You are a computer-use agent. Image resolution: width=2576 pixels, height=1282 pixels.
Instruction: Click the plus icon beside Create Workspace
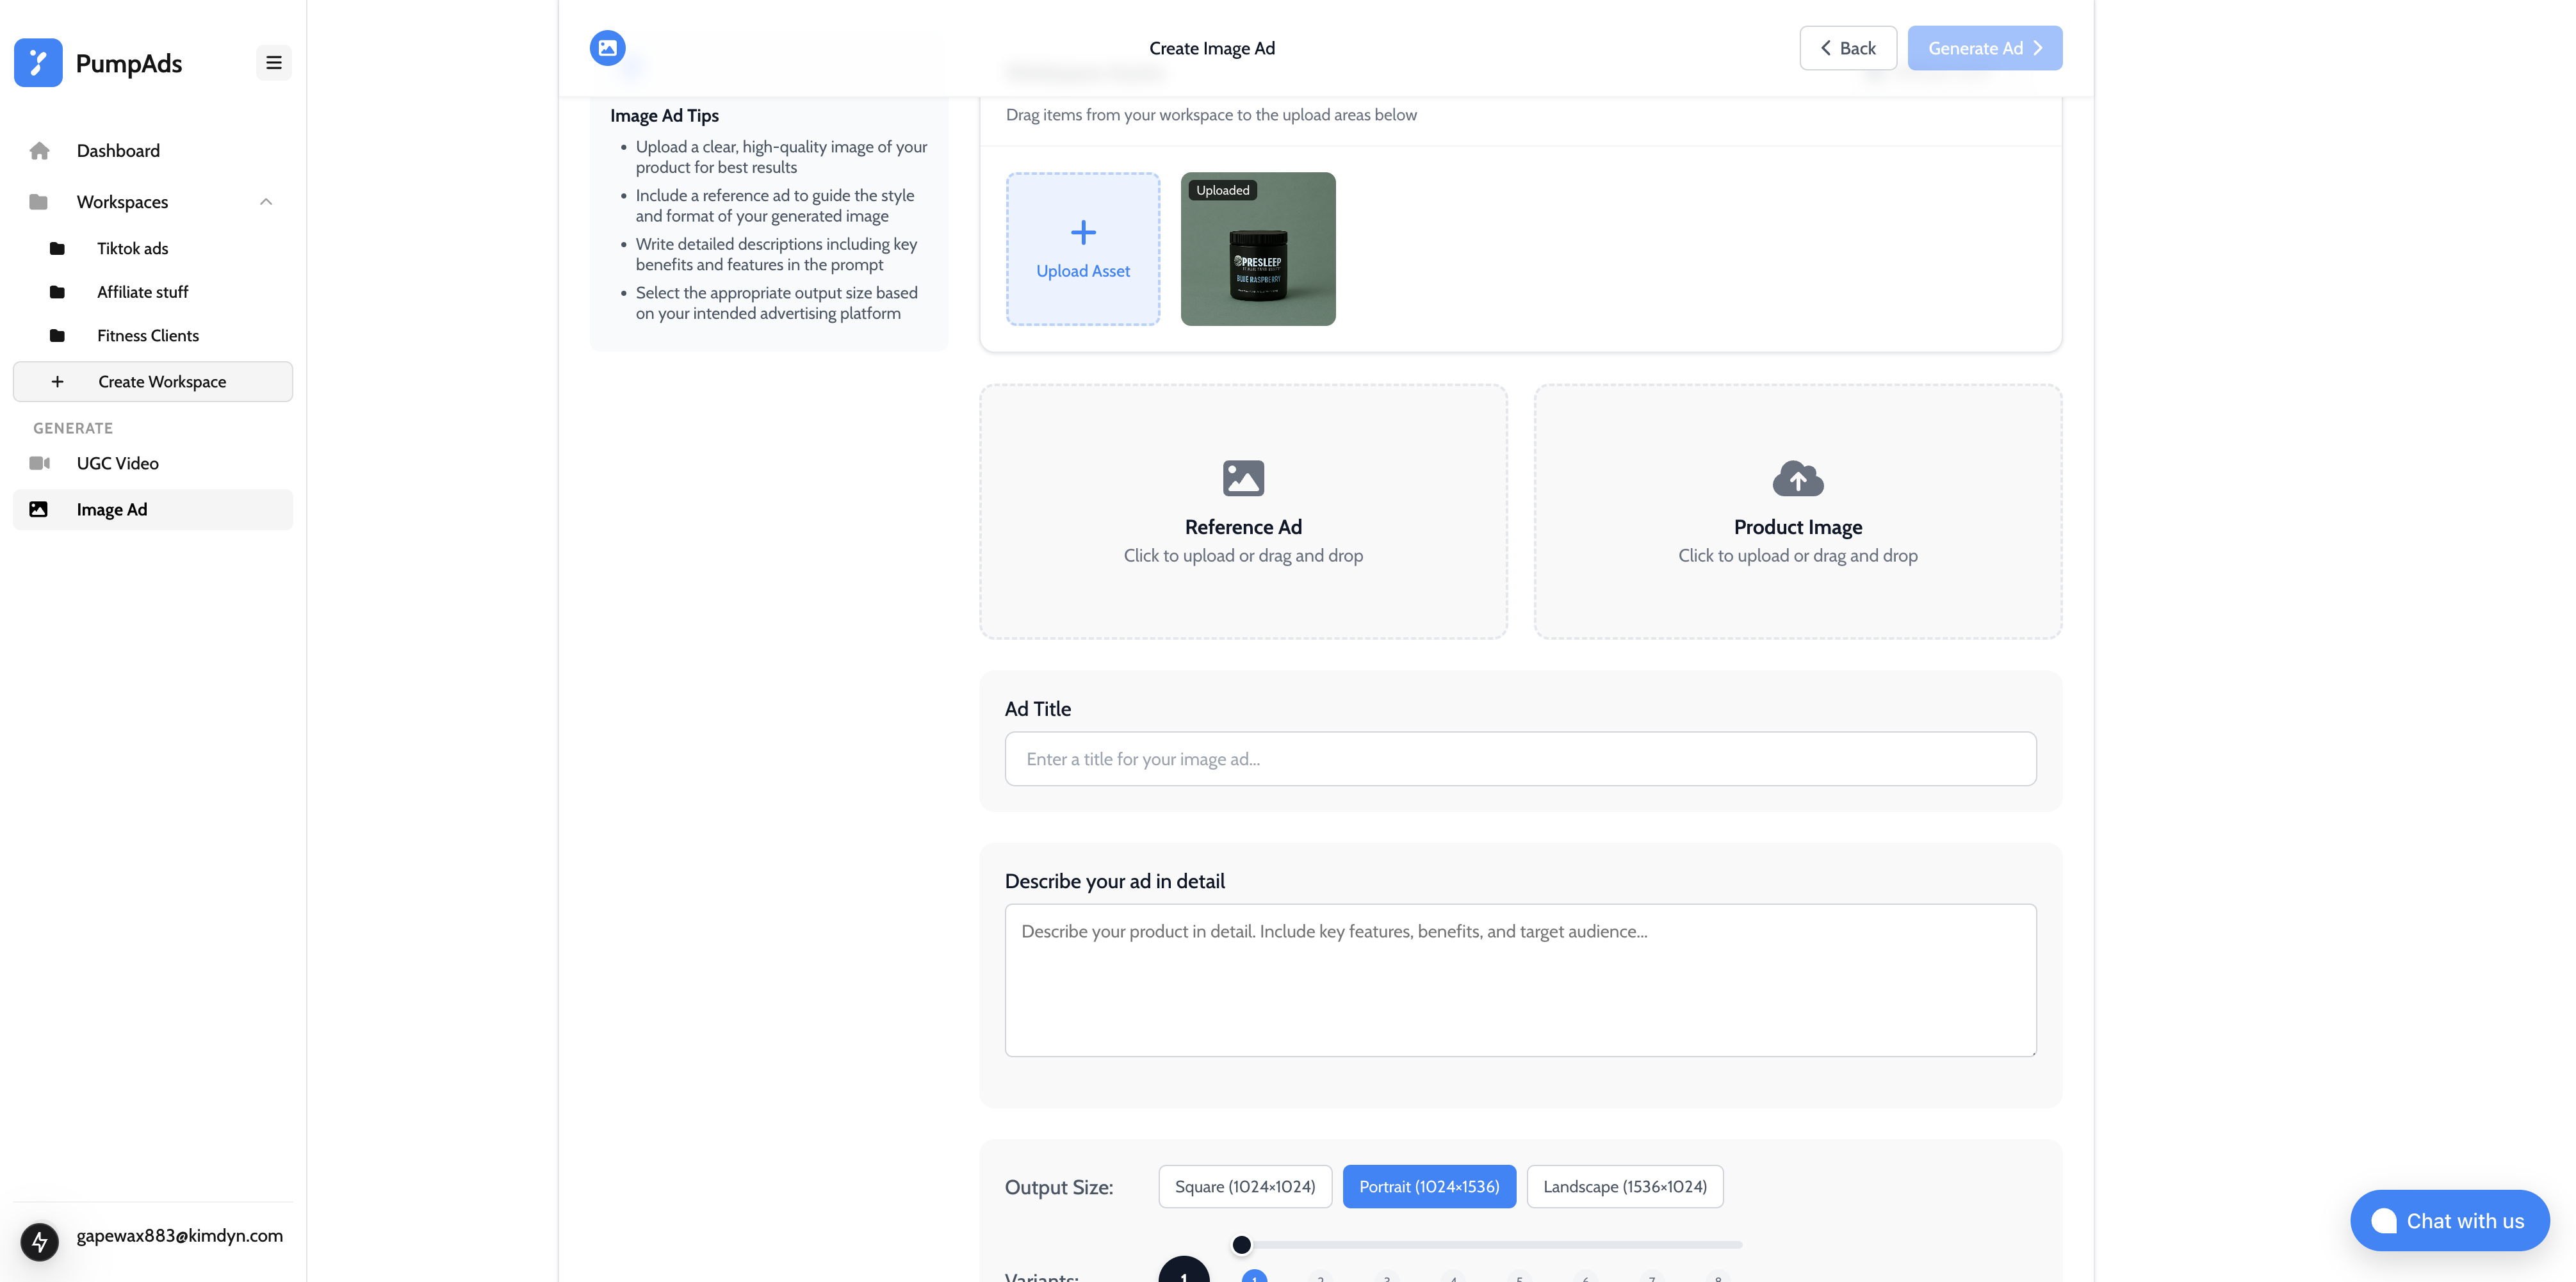[x=57, y=382]
